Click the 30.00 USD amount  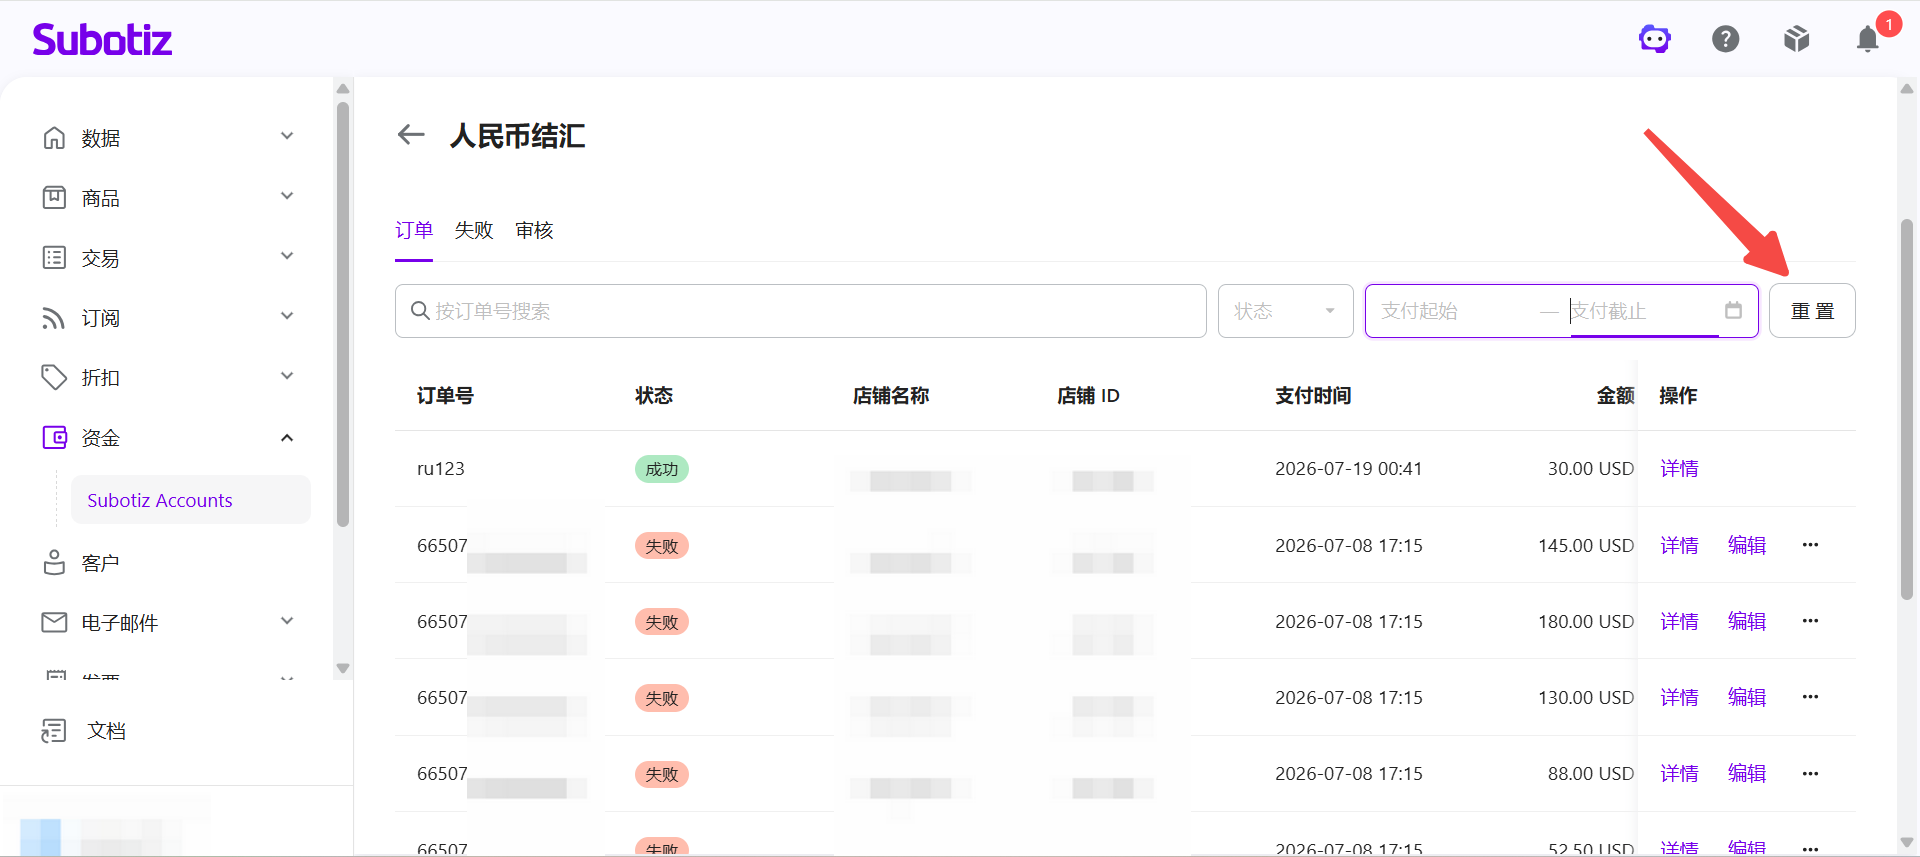pyautogui.click(x=1591, y=469)
